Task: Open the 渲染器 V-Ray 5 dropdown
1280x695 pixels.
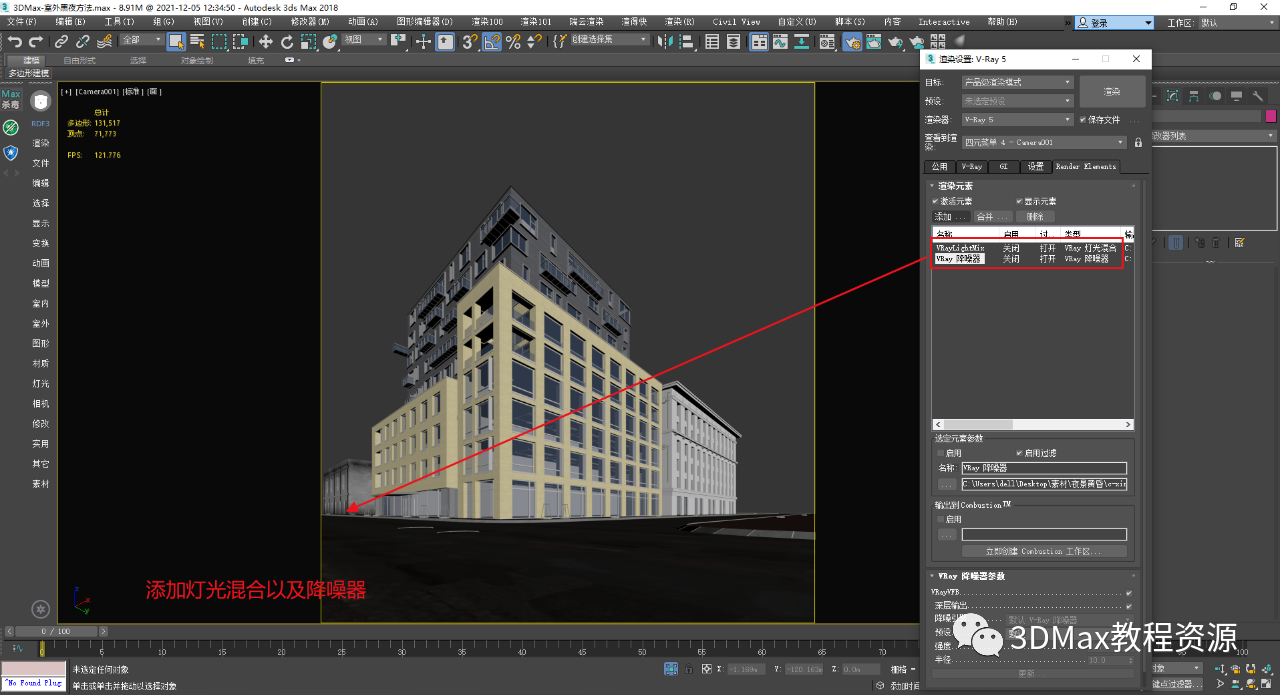Action: (1017, 120)
